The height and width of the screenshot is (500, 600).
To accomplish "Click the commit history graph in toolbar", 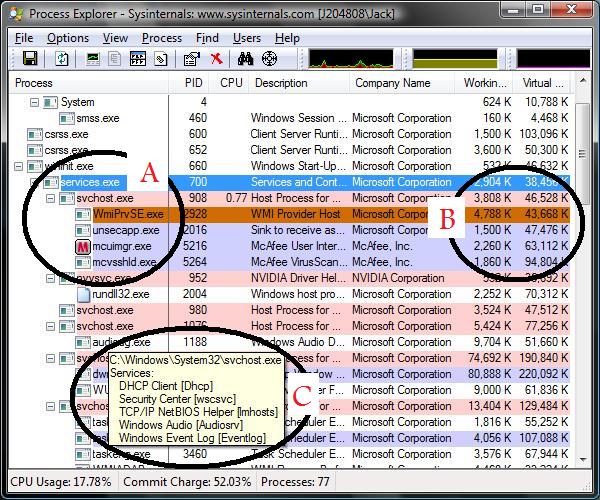I will (x=455, y=59).
